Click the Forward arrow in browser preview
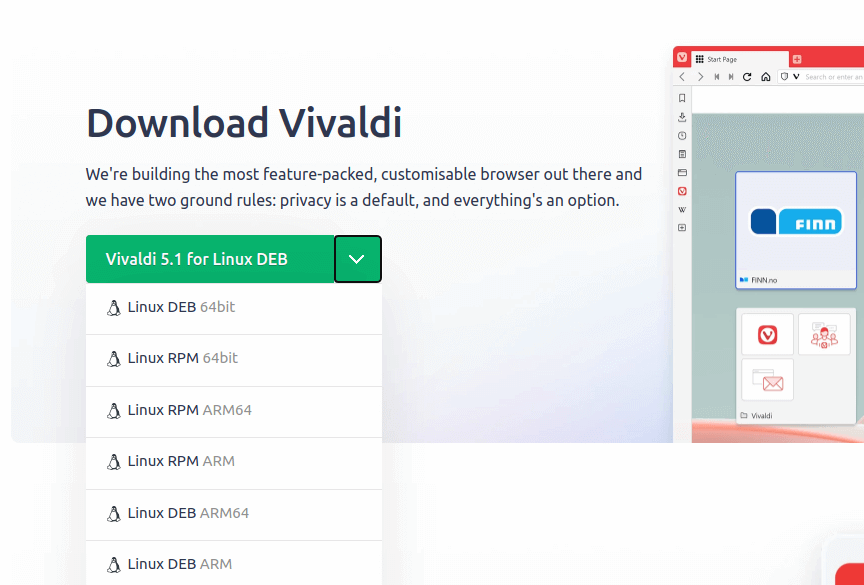The width and height of the screenshot is (864, 585). 700,77
